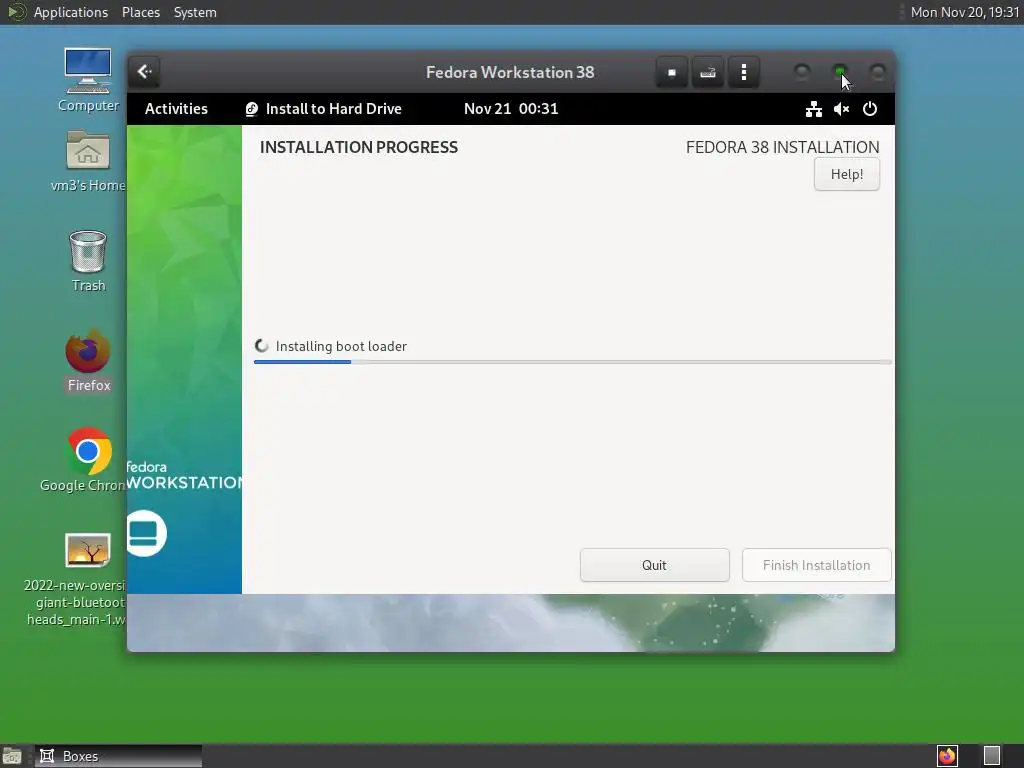The image size is (1024, 768).
Task: Click the green maximize window button
Action: pyautogui.click(x=840, y=71)
